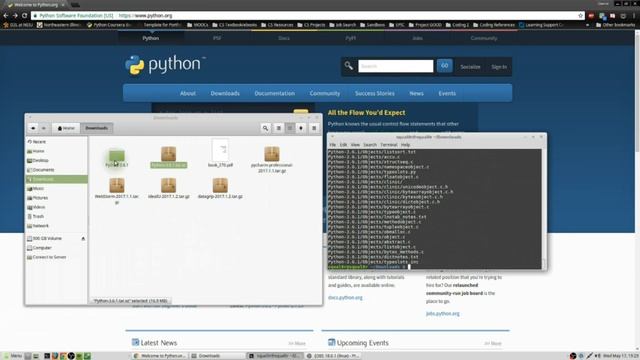The width and height of the screenshot is (640, 360).
Task: Switch file manager to icon grid view
Action: tap(290, 128)
